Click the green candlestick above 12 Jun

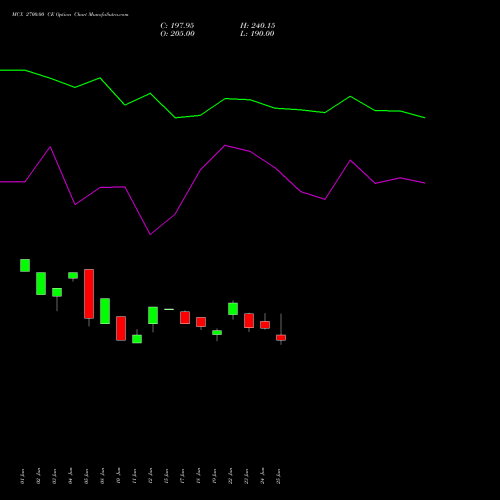(153, 315)
